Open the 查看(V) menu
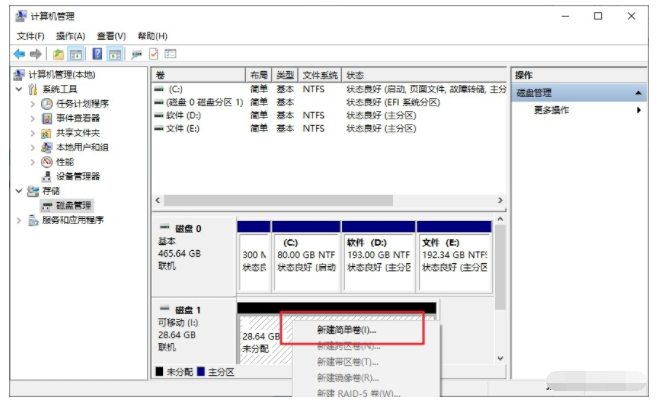 (112, 35)
